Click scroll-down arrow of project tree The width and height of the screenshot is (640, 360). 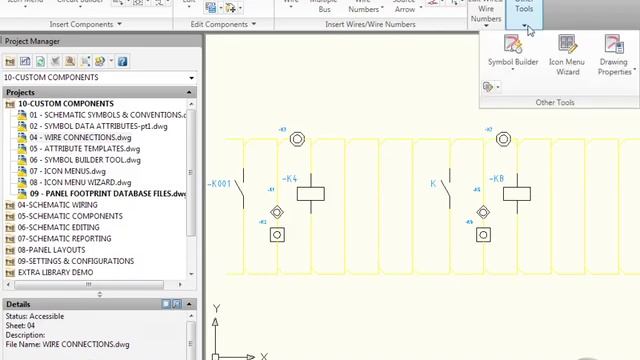[x=191, y=274]
